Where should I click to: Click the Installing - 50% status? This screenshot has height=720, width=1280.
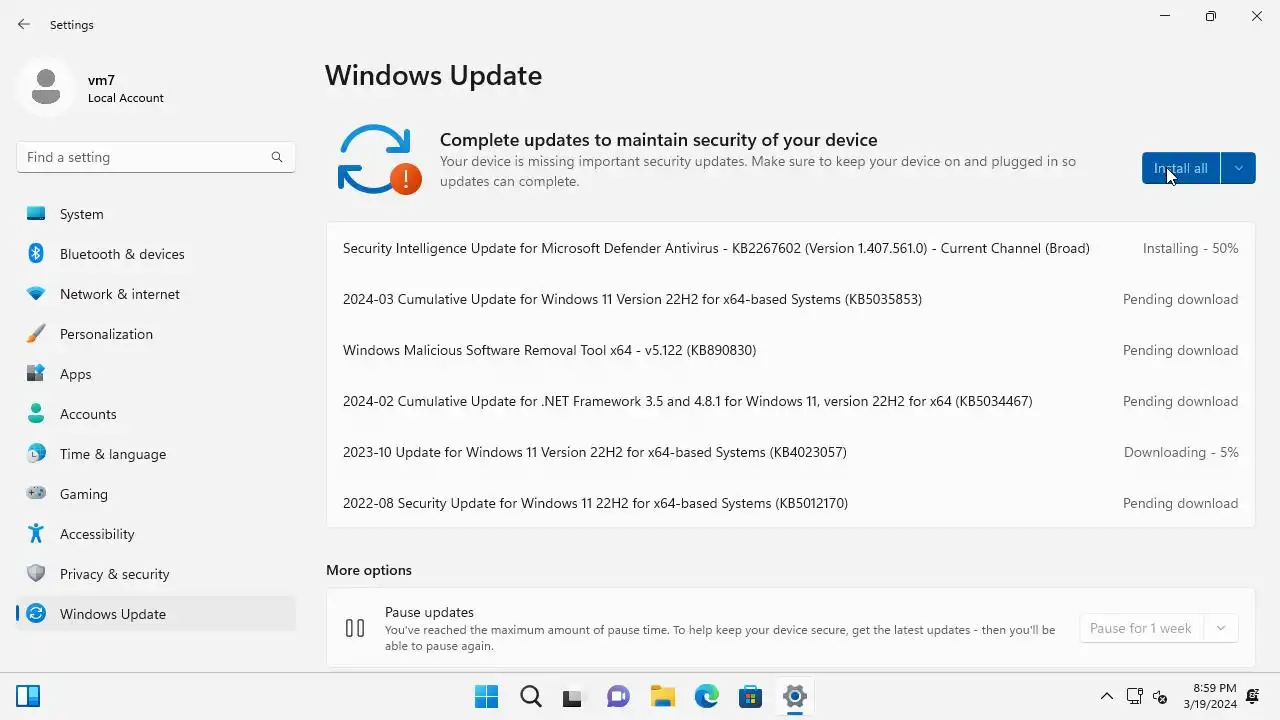(x=1190, y=248)
